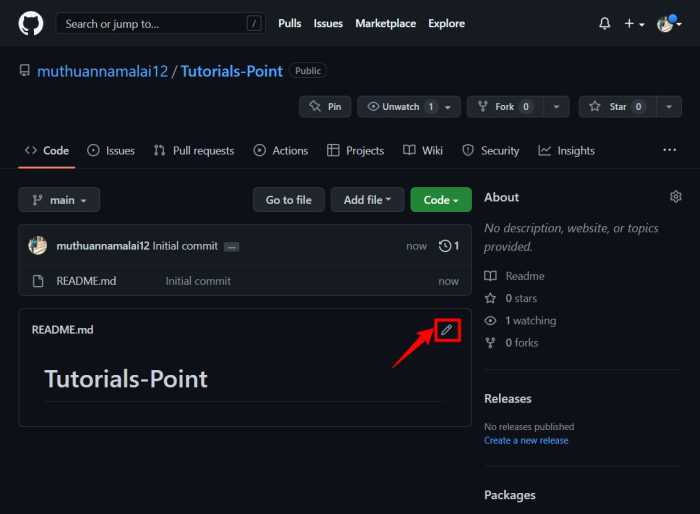This screenshot has height=514, width=700.
Task: Click the Packages heading
Action: click(x=510, y=495)
